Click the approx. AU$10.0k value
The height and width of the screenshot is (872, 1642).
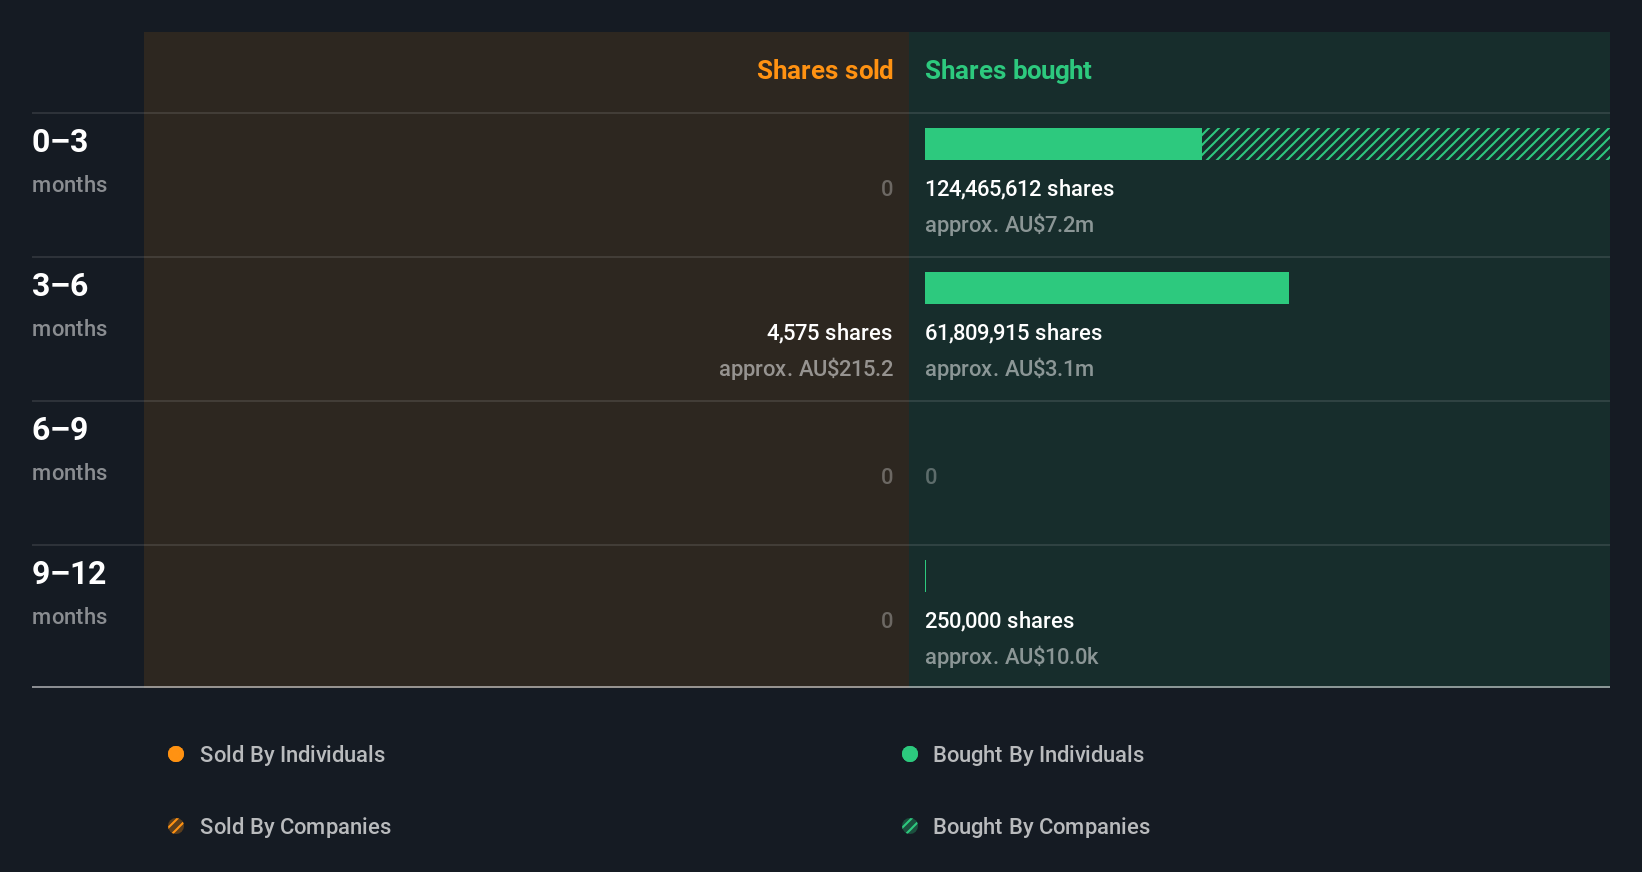point(1011,656)
